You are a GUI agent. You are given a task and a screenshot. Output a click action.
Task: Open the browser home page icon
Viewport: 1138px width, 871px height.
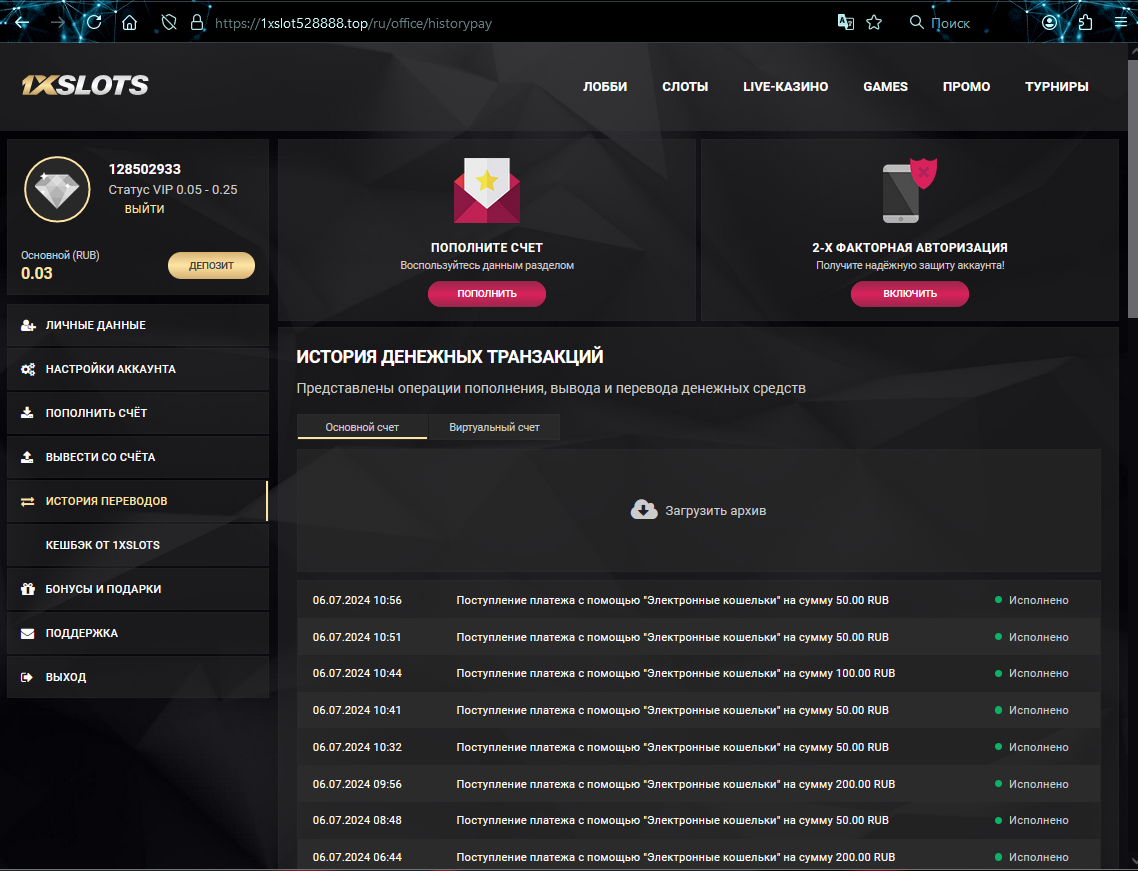pos(129,23)
